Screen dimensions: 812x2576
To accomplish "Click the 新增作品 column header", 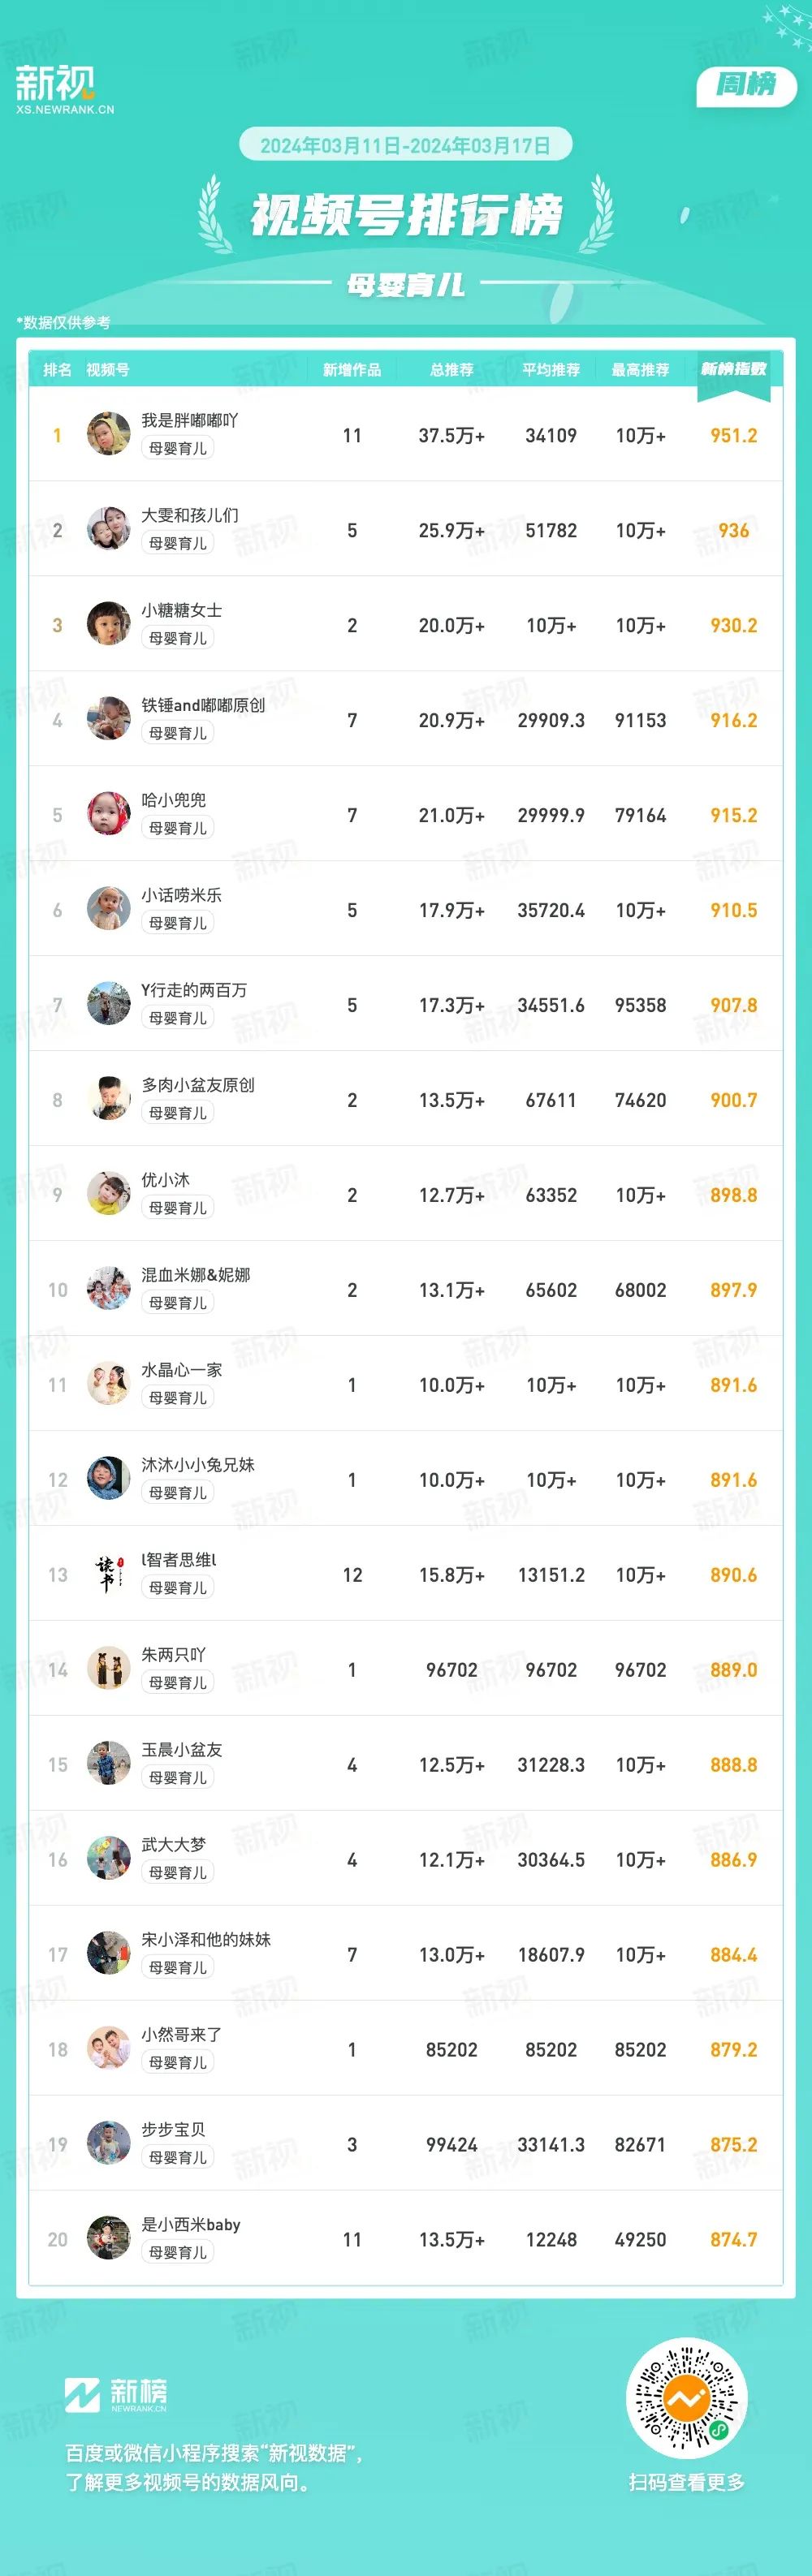I will click(352, 370).
